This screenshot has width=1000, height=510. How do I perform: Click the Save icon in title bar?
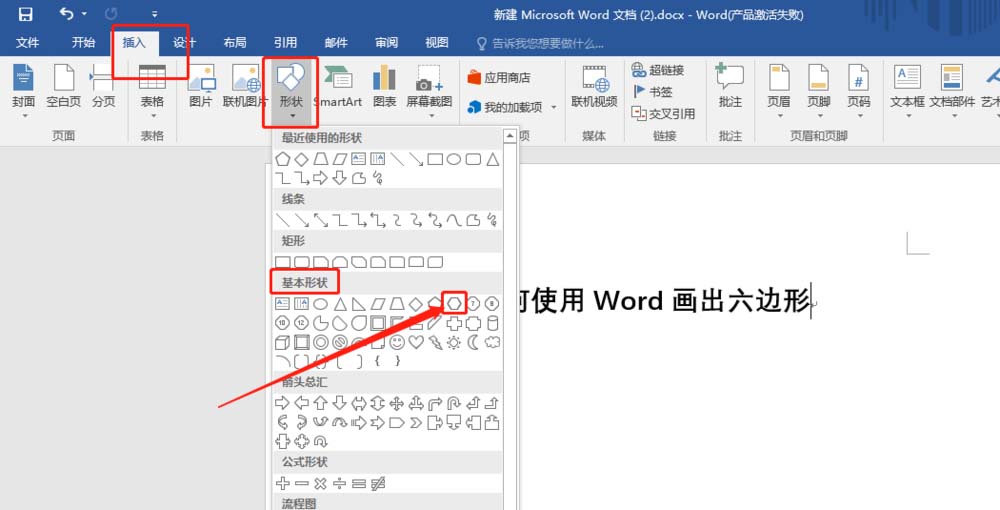pos(25,14)
